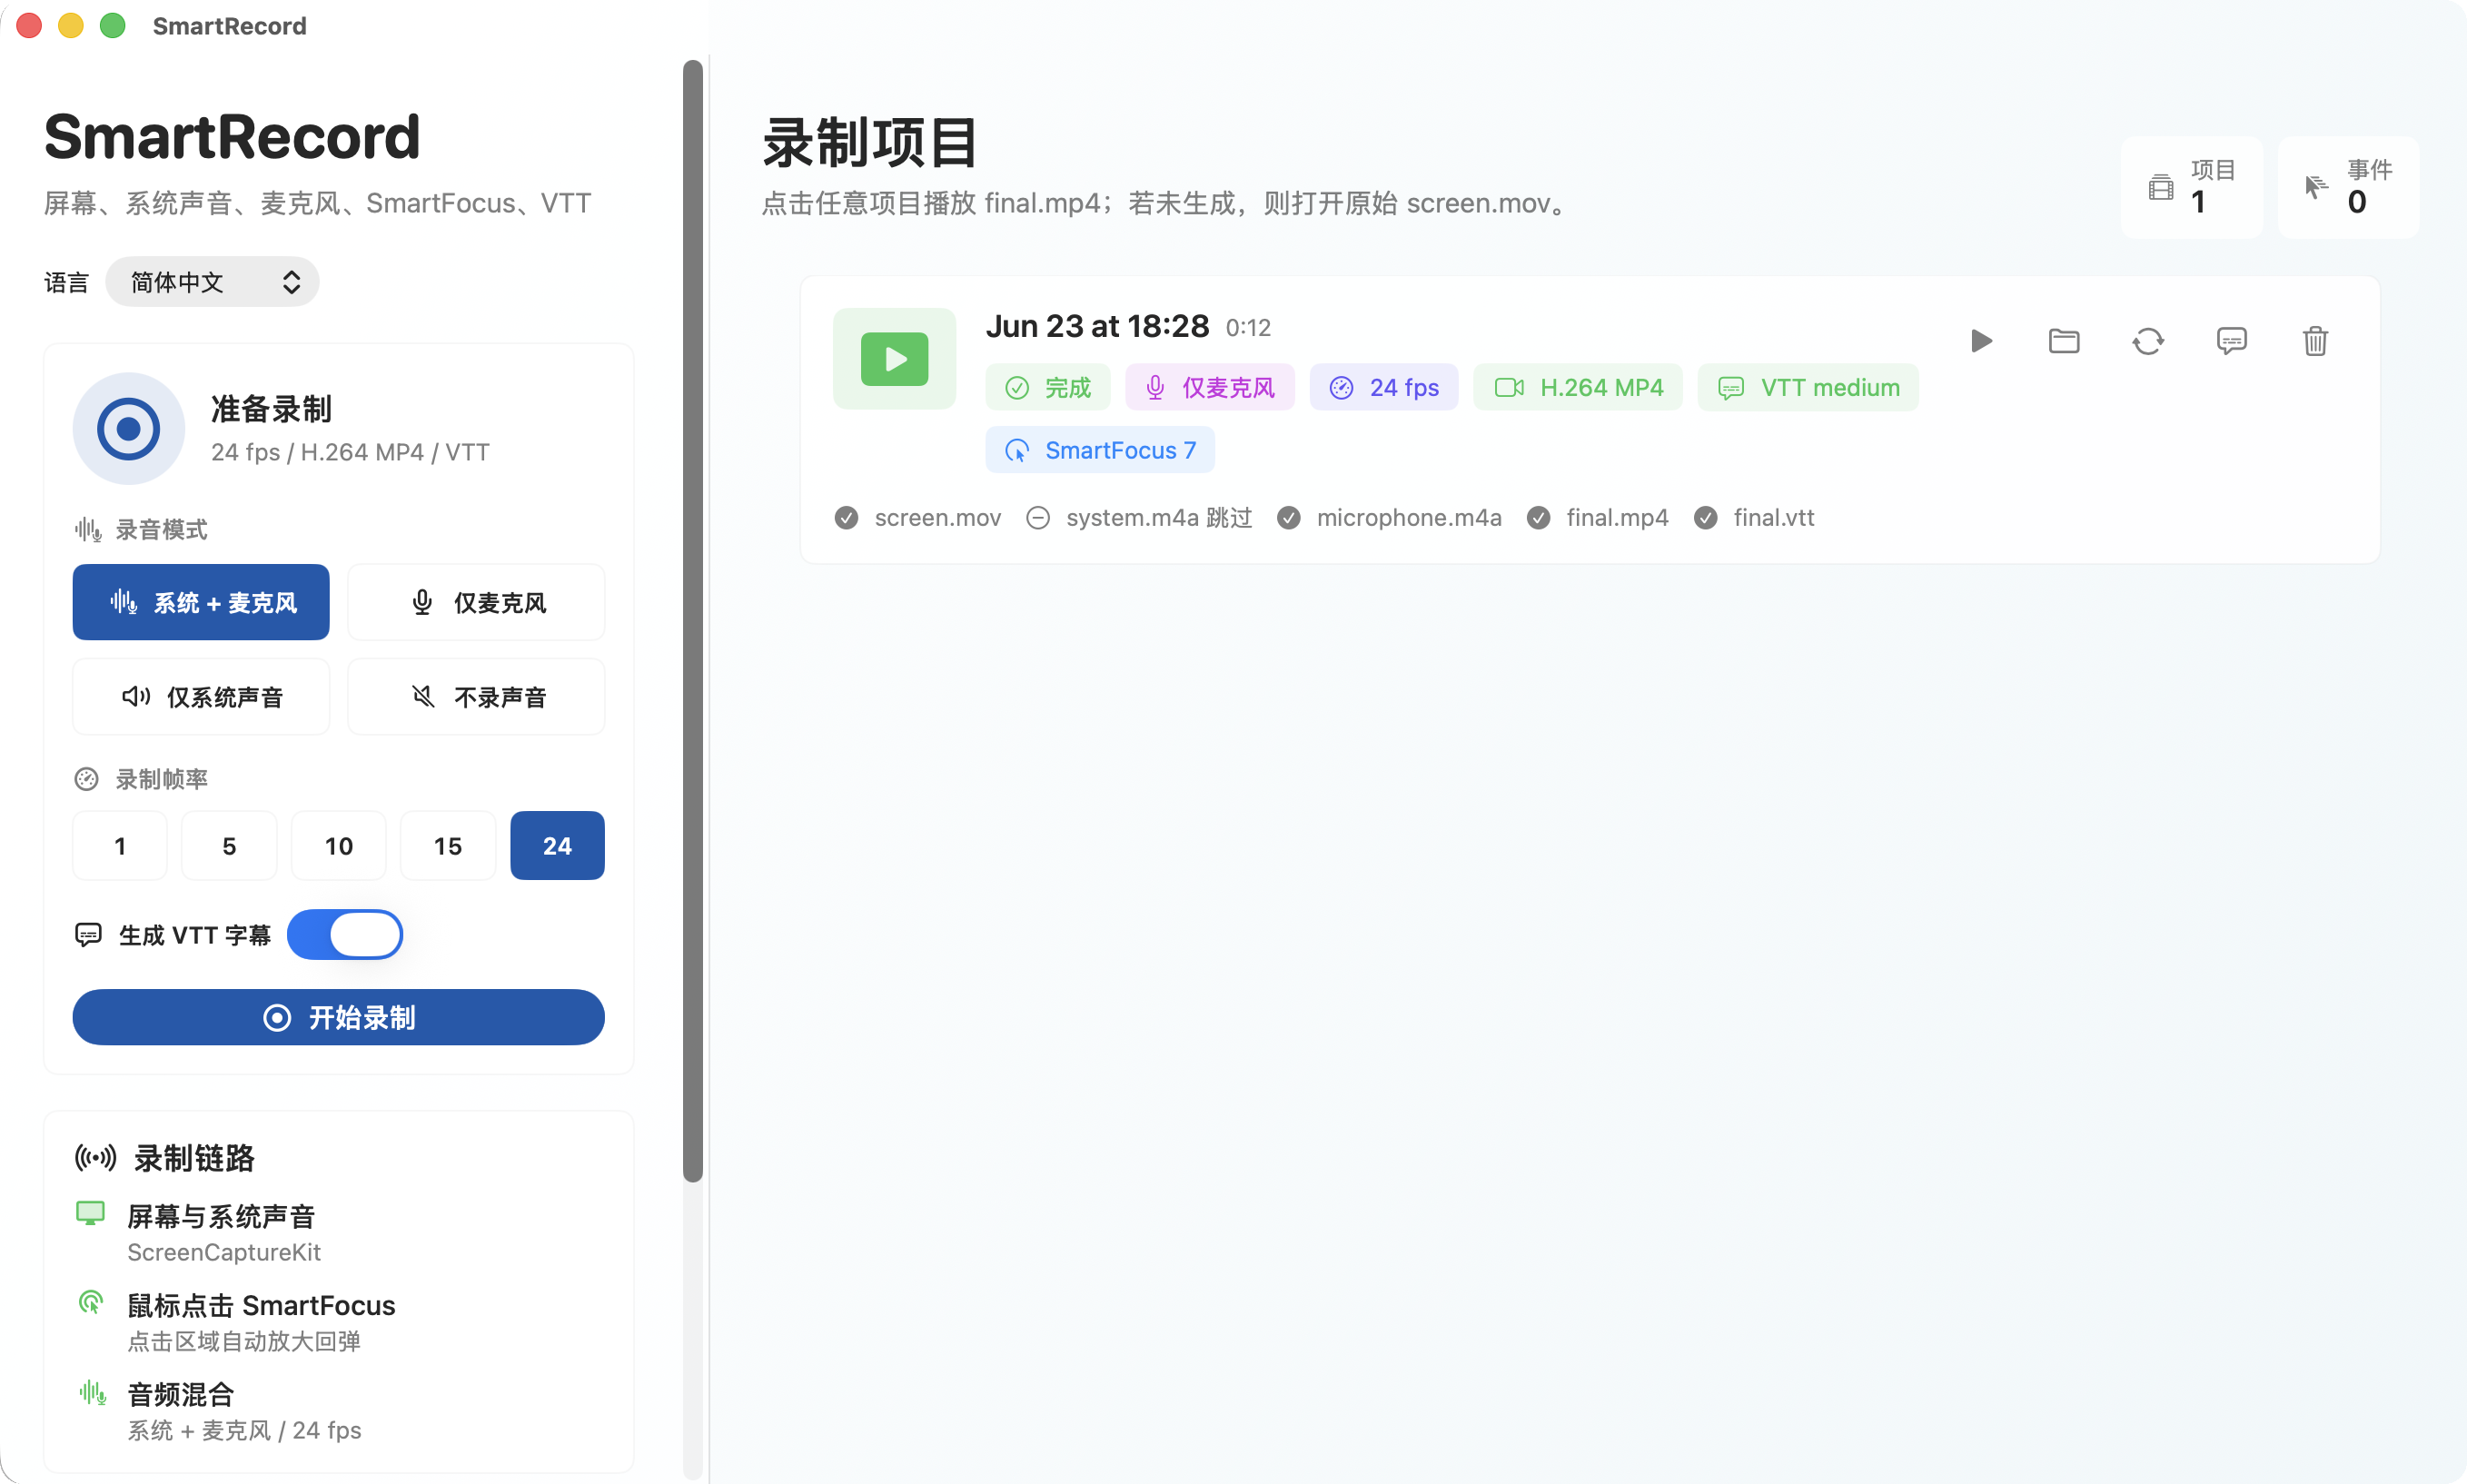Click the sidebar vertical scrollbar
2467x1484 pixels.
pos(693,620)
